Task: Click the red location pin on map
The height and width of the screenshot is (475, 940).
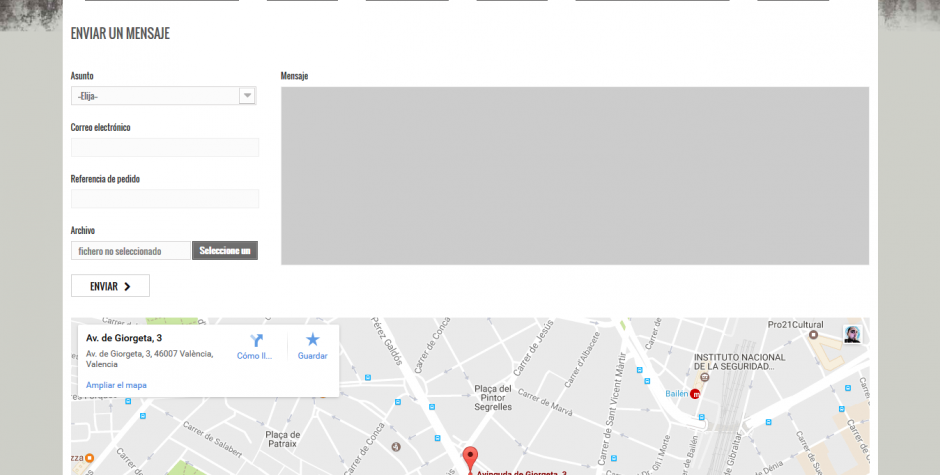Action: 471,458
